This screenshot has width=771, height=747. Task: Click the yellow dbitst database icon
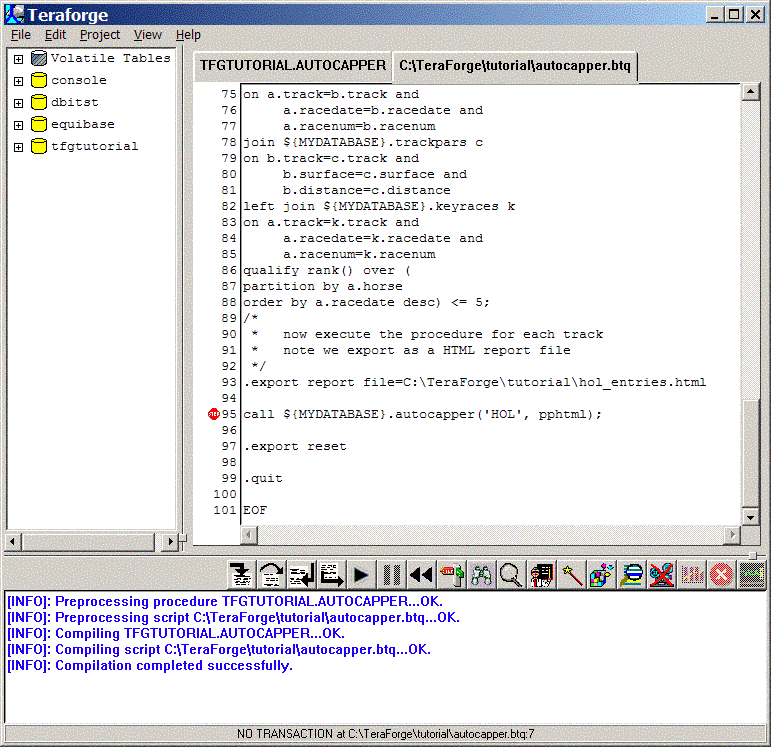click(39, 102)
